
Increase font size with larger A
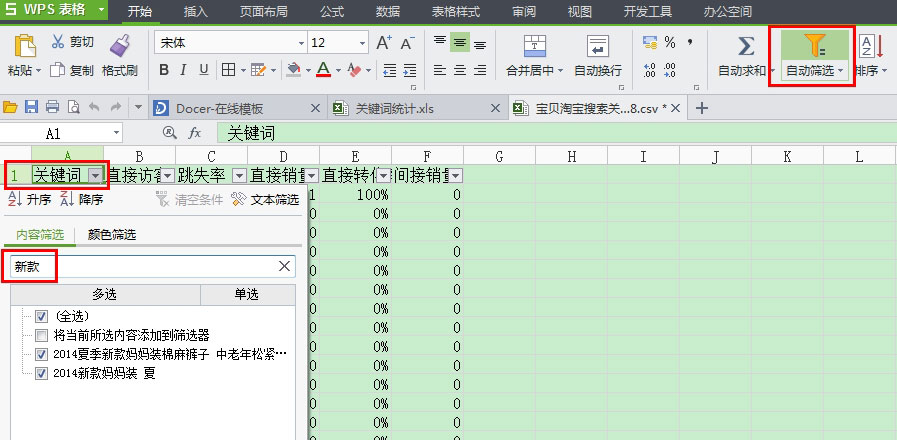pos(384,42)
